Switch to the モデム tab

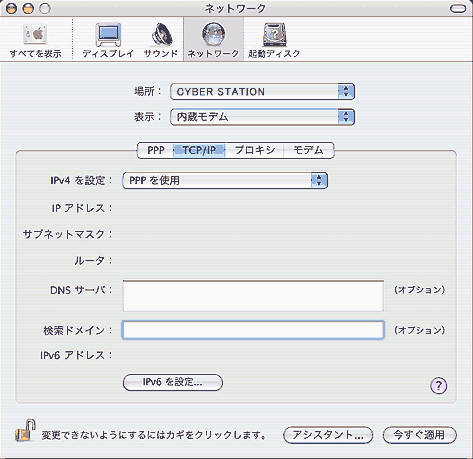(x=308, y=150)
